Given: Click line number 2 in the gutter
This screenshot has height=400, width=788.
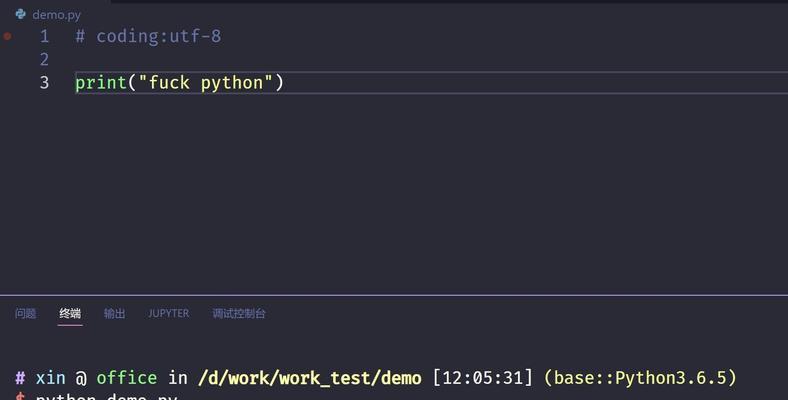Looking at the screenshot, I should pos(44,59).
